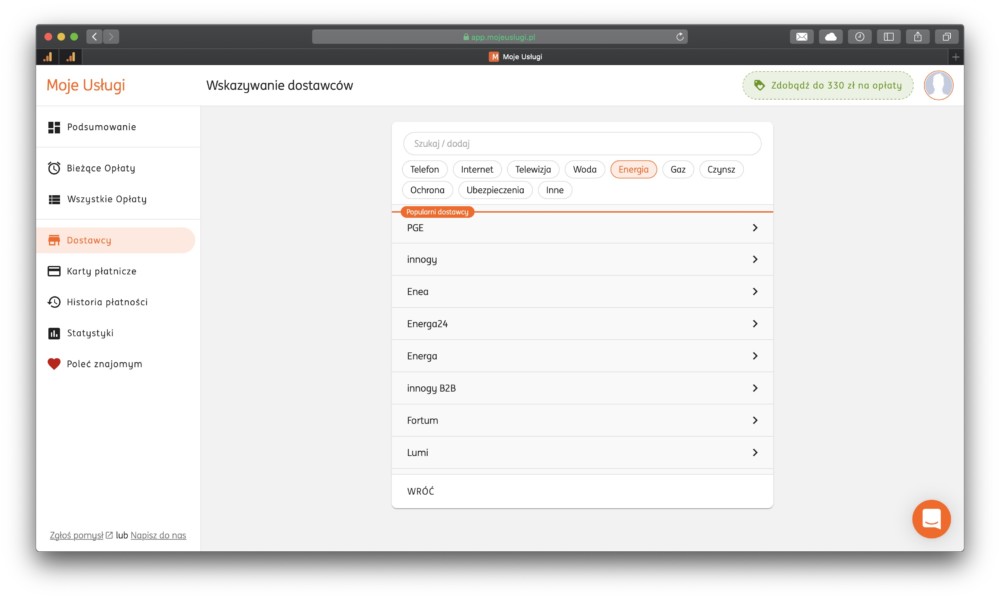Image resolution: width=1000 pixels, height=599 pixels.
Task: Click the Zdobądź do 330 zł promo button
Action: [828, 85]
